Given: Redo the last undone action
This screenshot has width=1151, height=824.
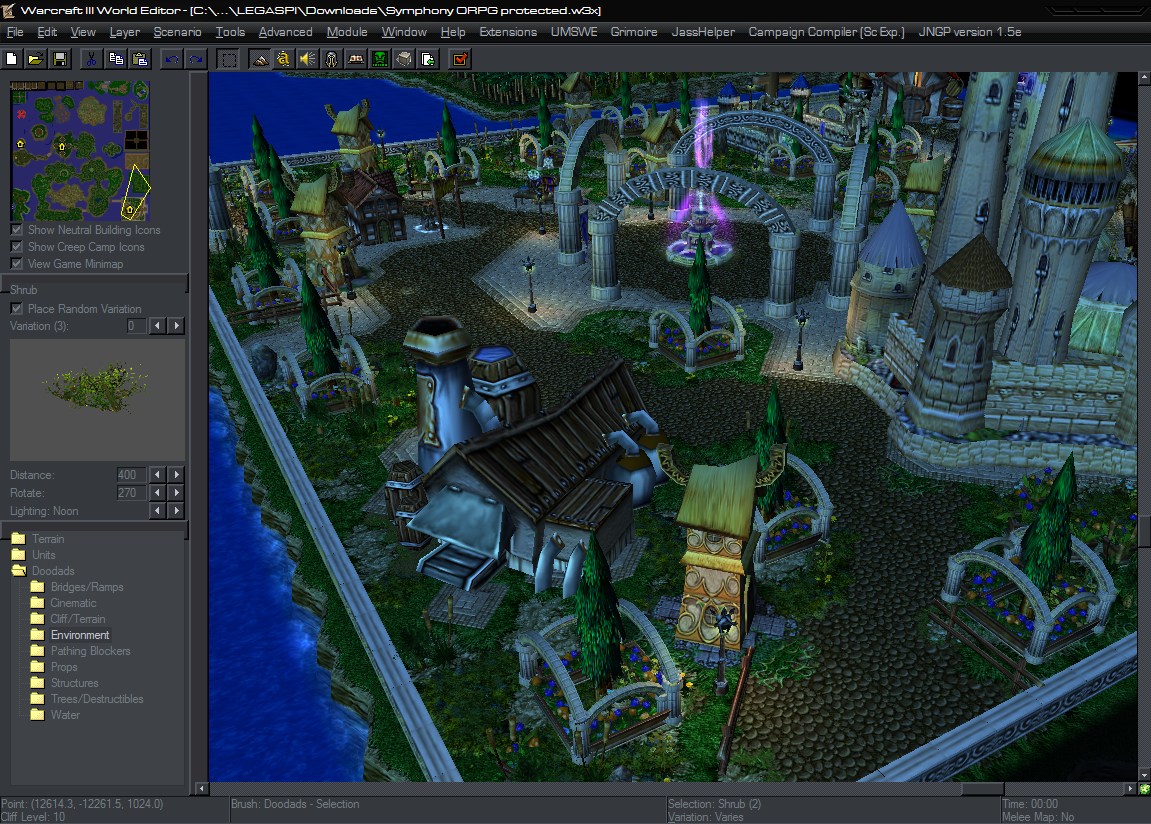Looking at the screenshot, I should click(x=196, y=59).
